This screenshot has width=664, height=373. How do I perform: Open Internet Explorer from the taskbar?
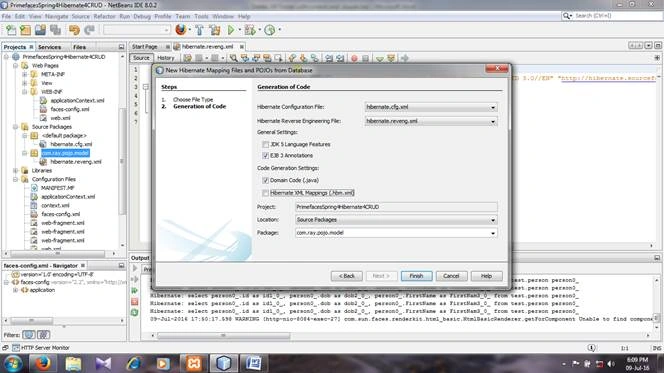pyautogui.click(x=134, y=363)
